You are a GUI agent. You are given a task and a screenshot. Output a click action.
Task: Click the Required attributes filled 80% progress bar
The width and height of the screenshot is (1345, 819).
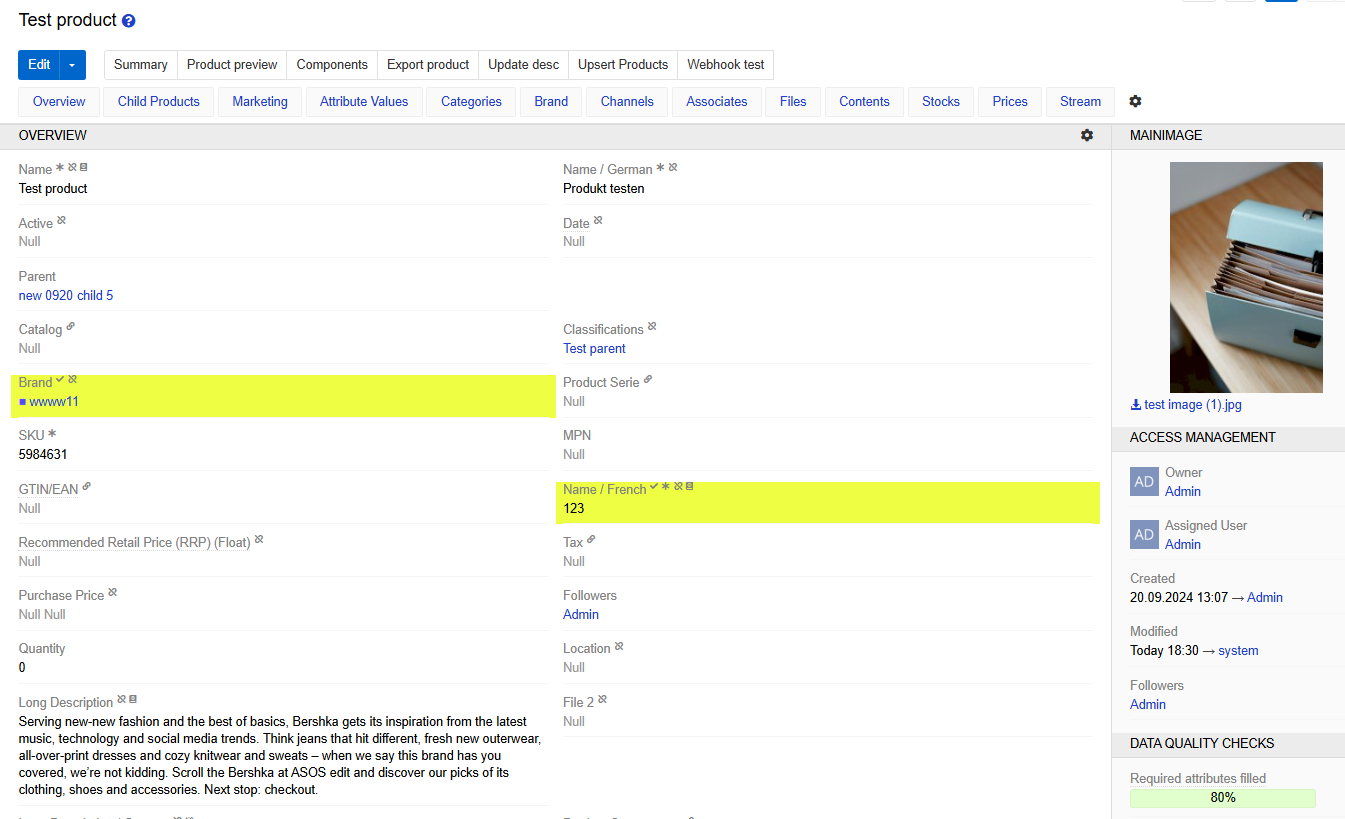[1222, 798]
